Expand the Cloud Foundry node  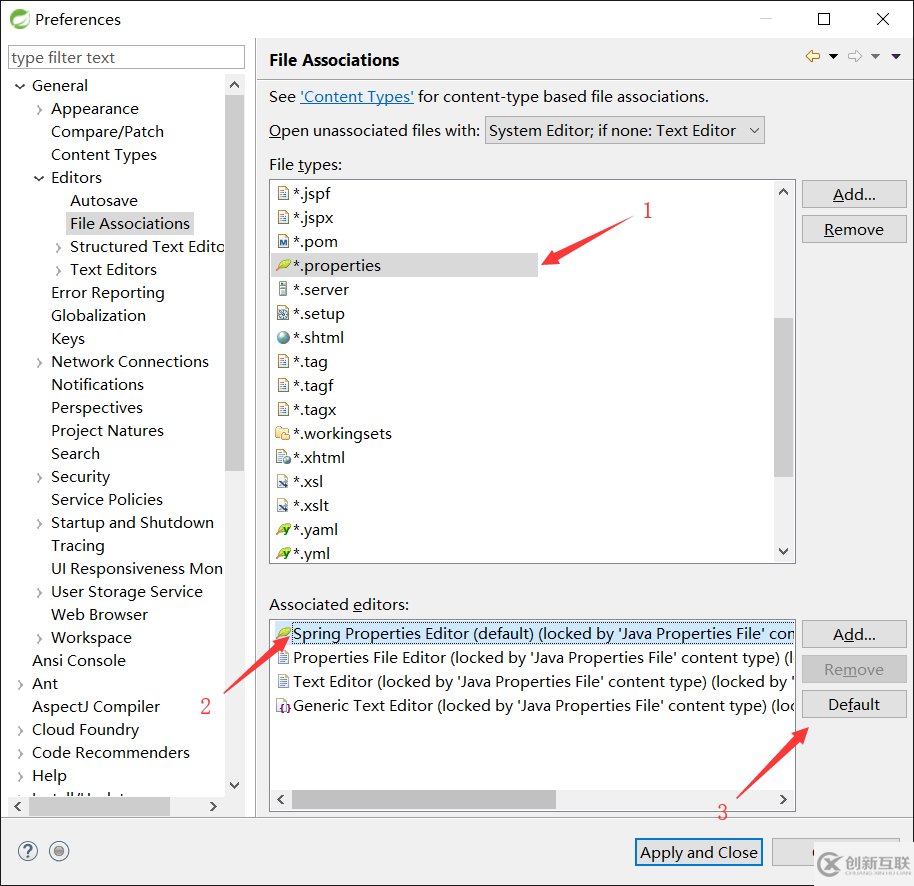tap(20, 730)
